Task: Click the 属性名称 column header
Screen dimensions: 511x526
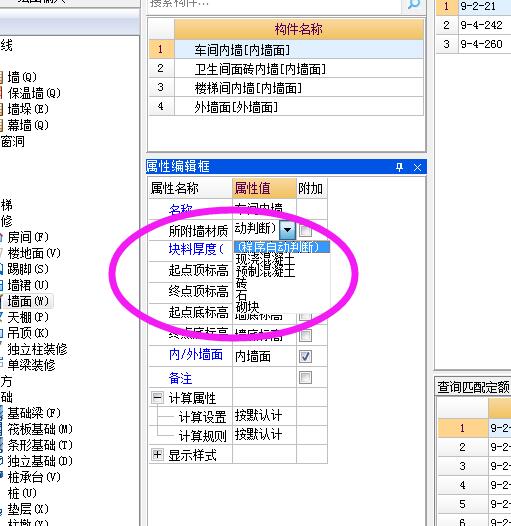Action: (191, 188)
